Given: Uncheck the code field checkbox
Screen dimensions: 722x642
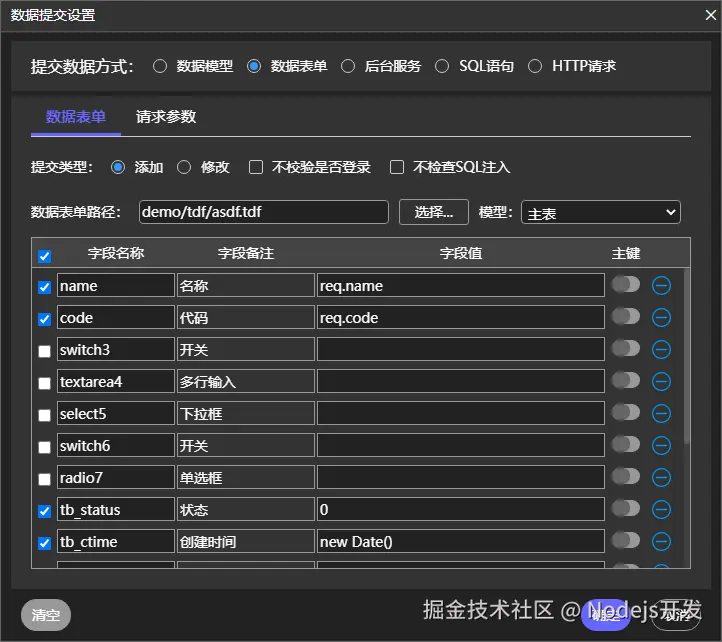Looking at the screenshot, I should tap(44, 319).
